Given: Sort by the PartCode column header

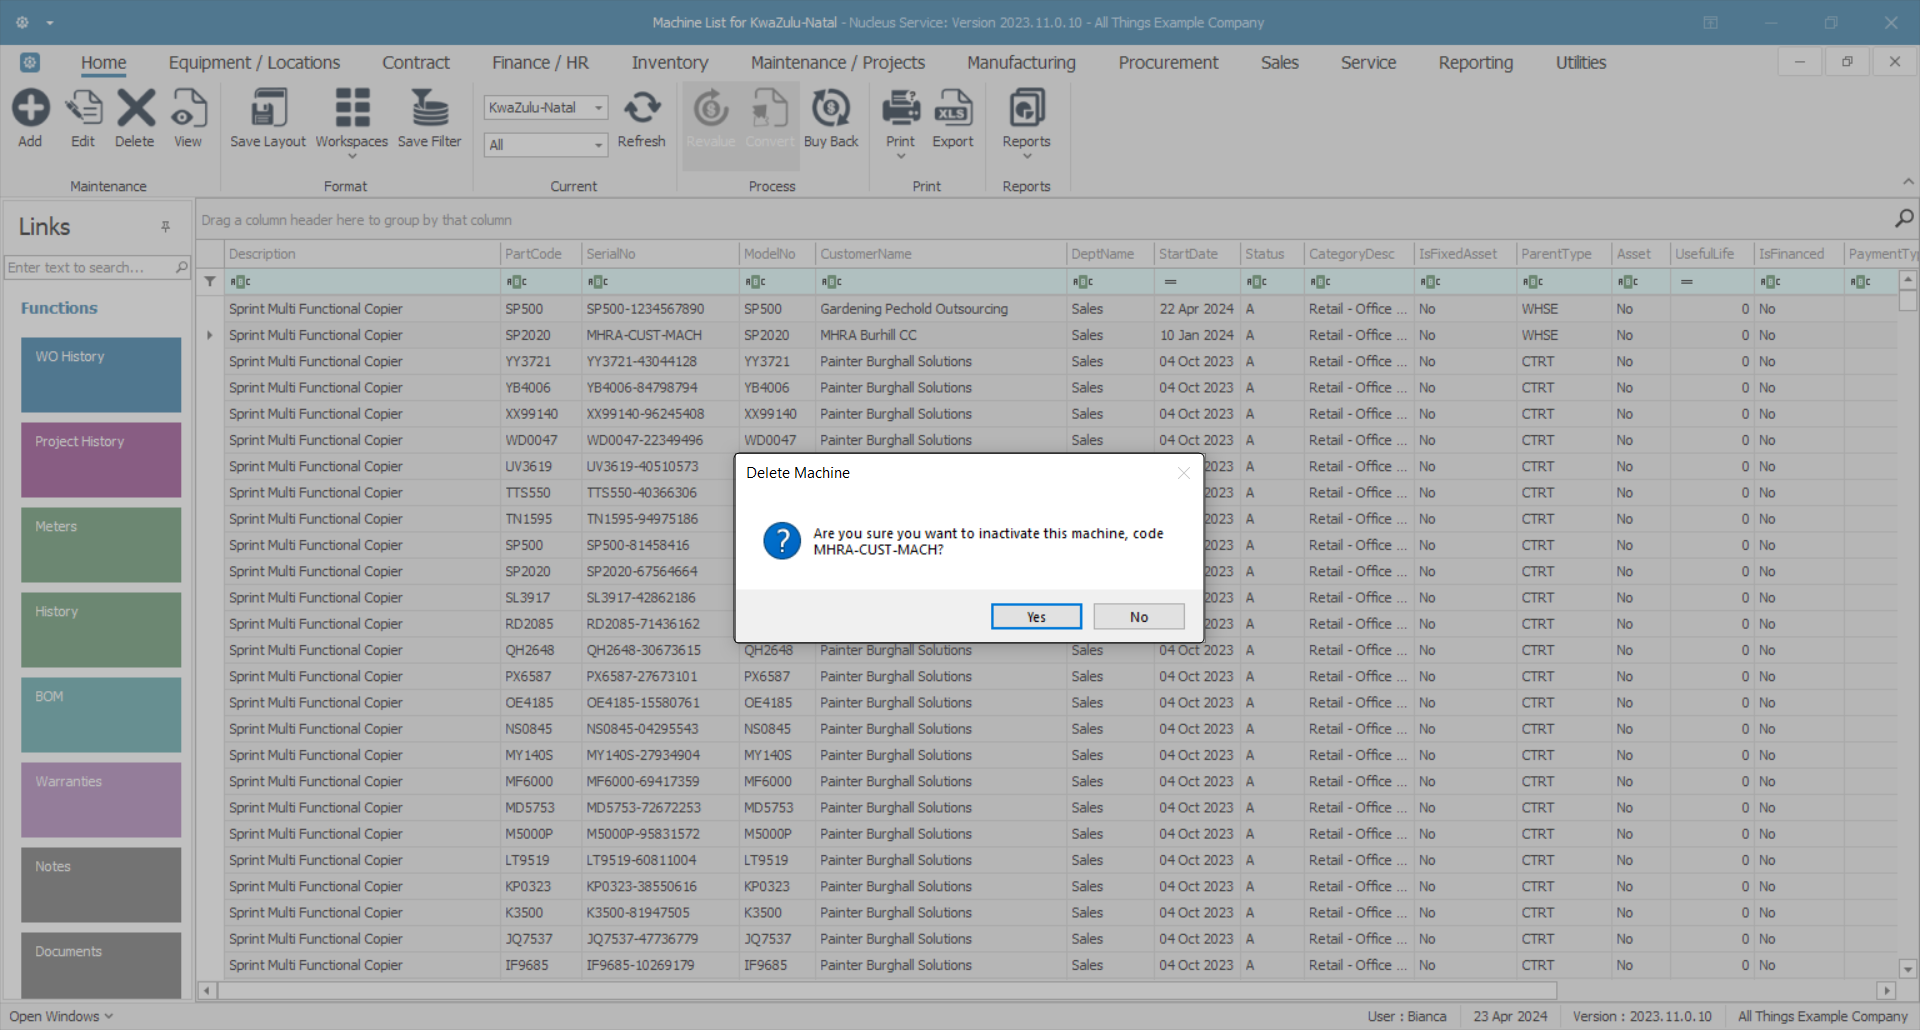Looking at the screenshot, I should point(540,254).
